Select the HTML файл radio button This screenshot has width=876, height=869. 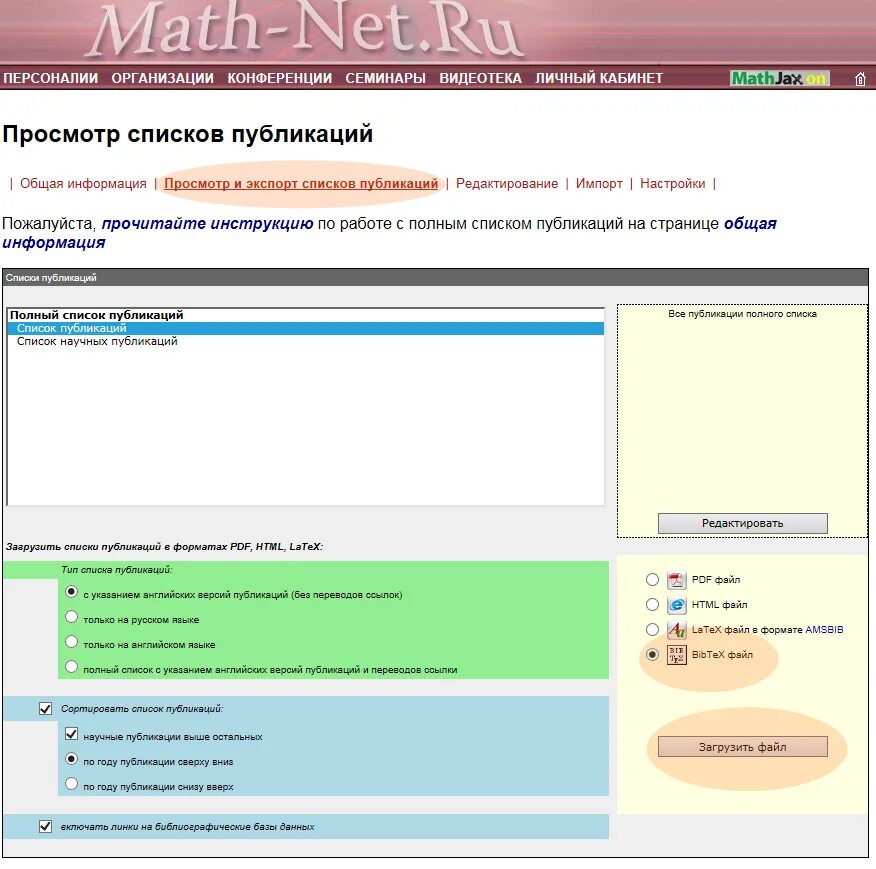(652, 605)
